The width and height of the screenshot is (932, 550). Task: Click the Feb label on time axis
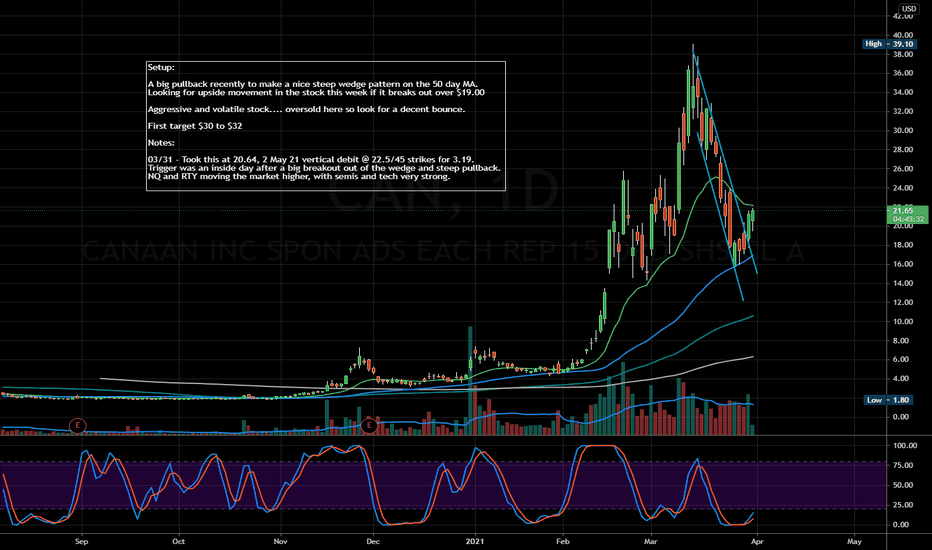point(562,542)
